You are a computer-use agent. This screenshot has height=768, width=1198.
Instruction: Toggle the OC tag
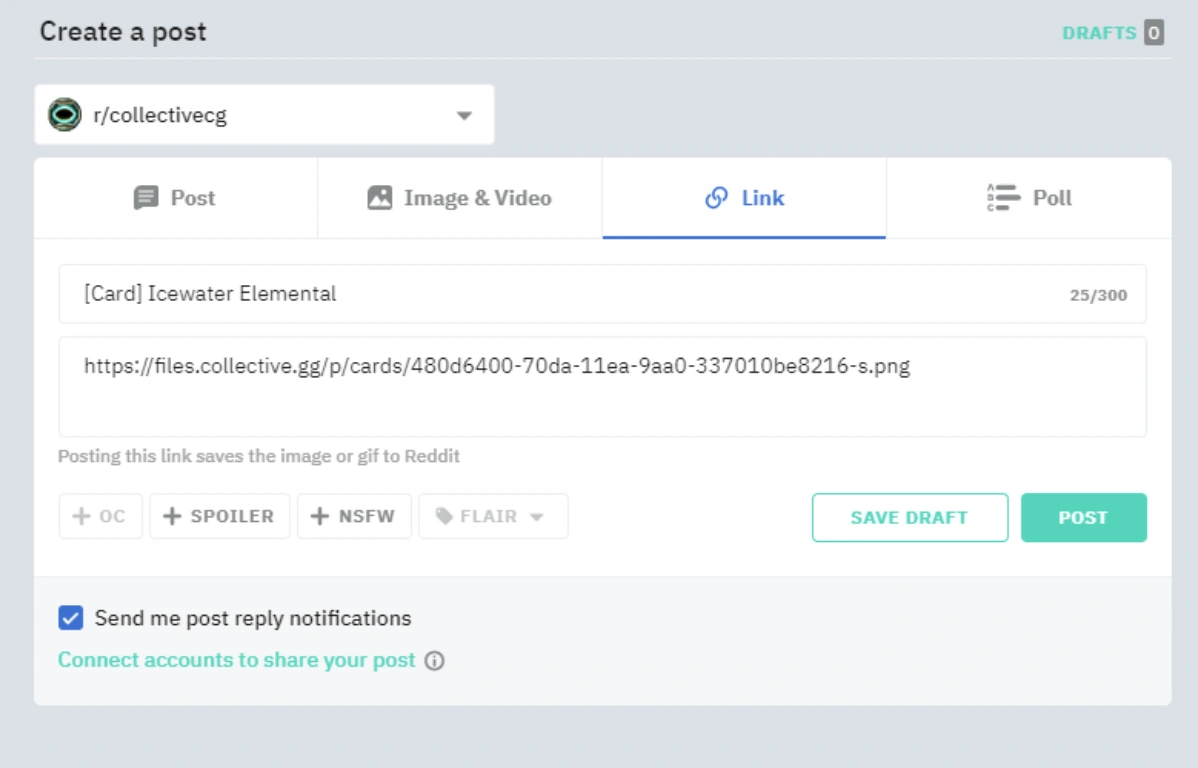click(100, 516)
